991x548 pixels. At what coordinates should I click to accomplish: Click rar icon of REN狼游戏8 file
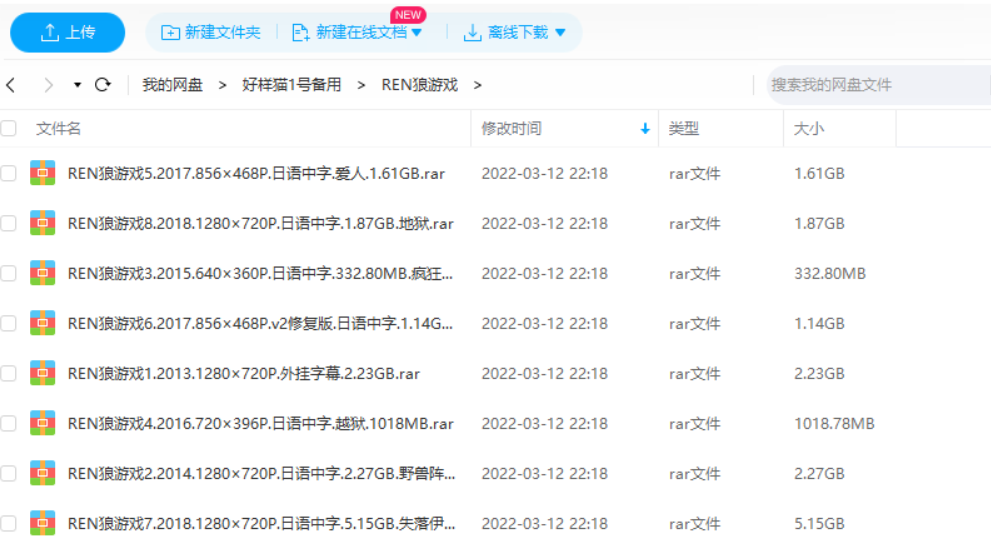[42, 223]
